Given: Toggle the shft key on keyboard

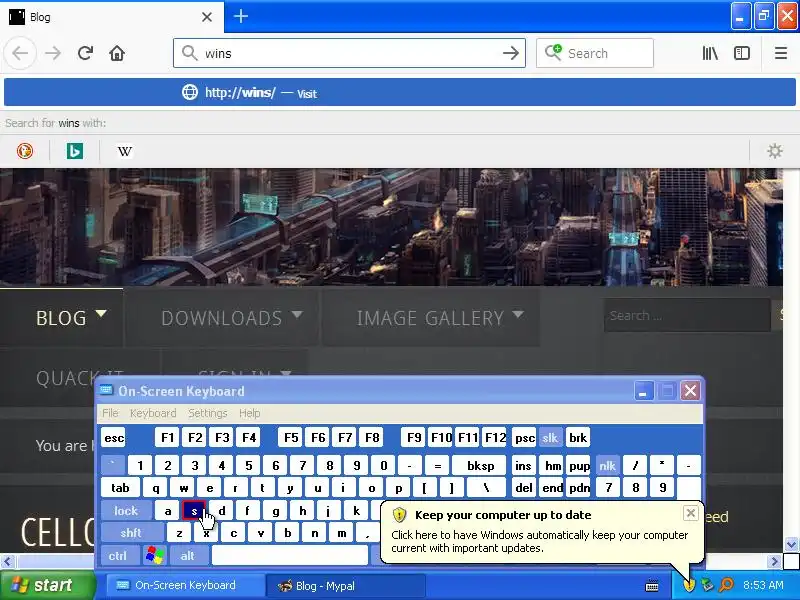Looking at the screenshot, I should point(131,533).
